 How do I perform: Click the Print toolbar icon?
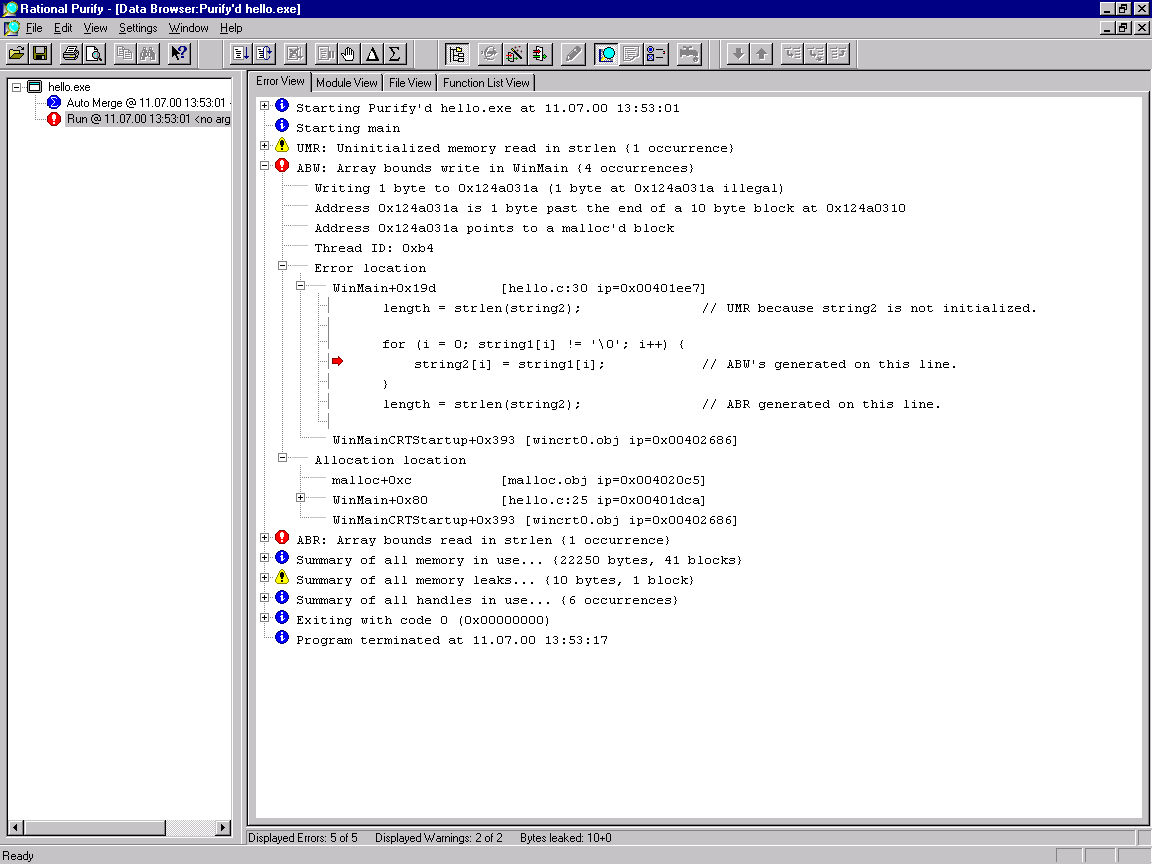pyautogui.click(x=71, y=54)
